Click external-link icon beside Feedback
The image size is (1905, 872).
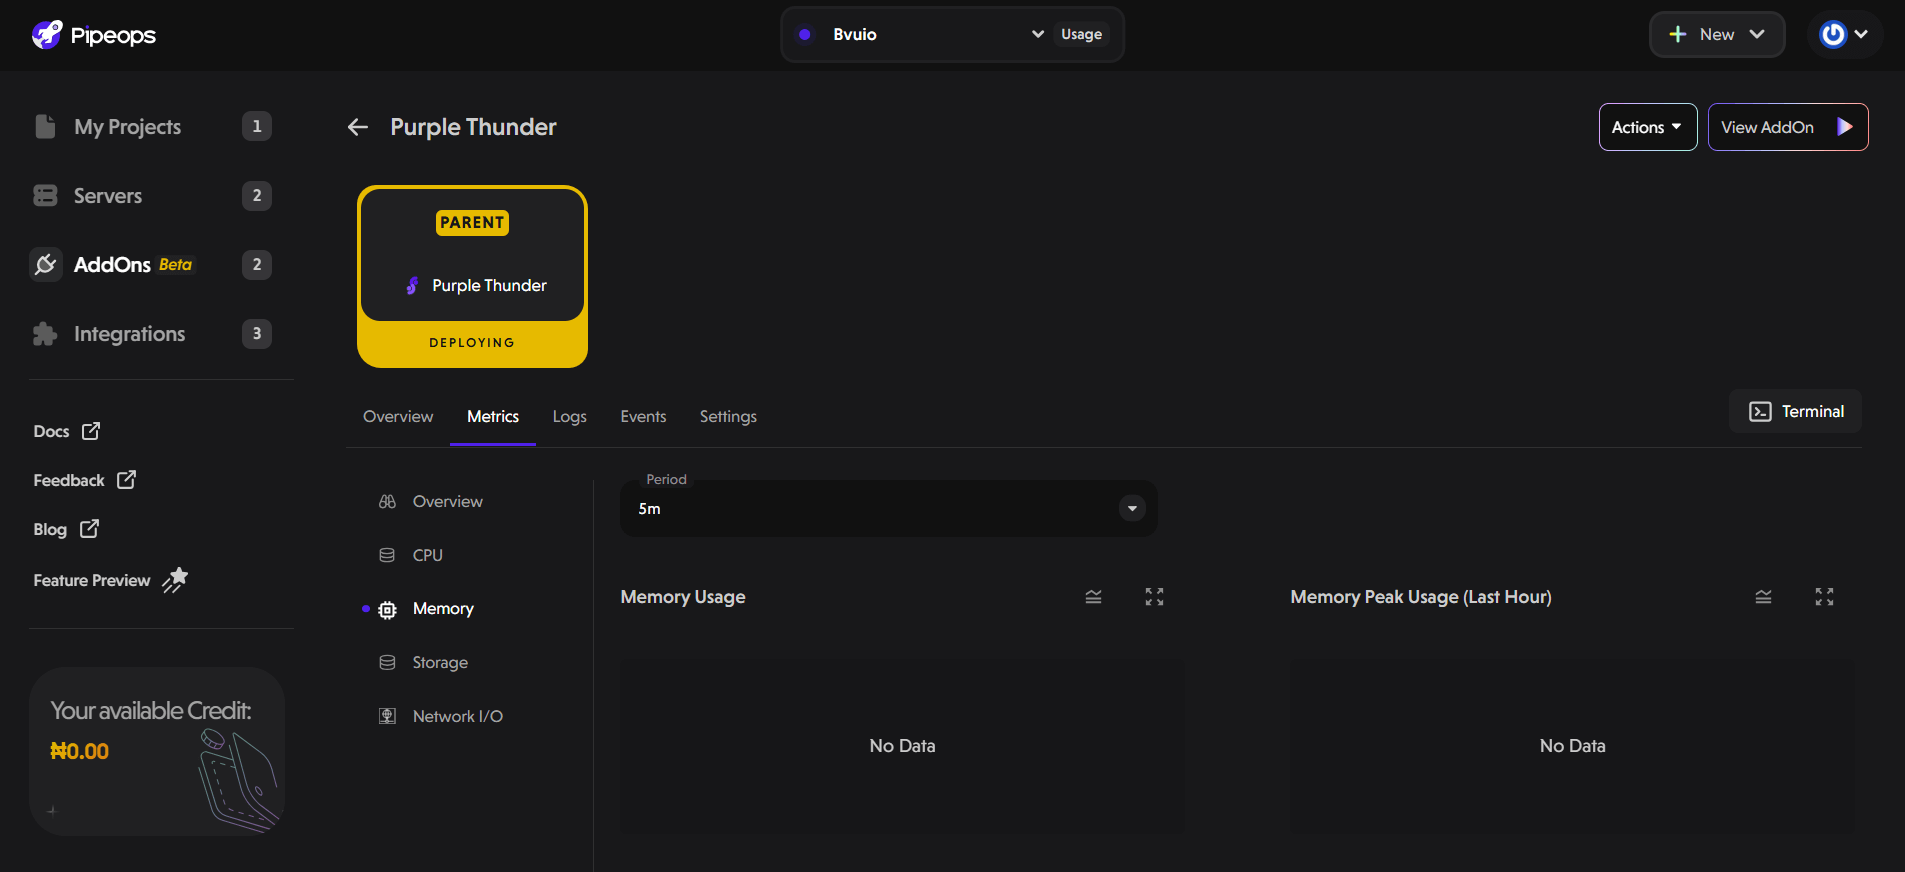click(x=126, y=480)
